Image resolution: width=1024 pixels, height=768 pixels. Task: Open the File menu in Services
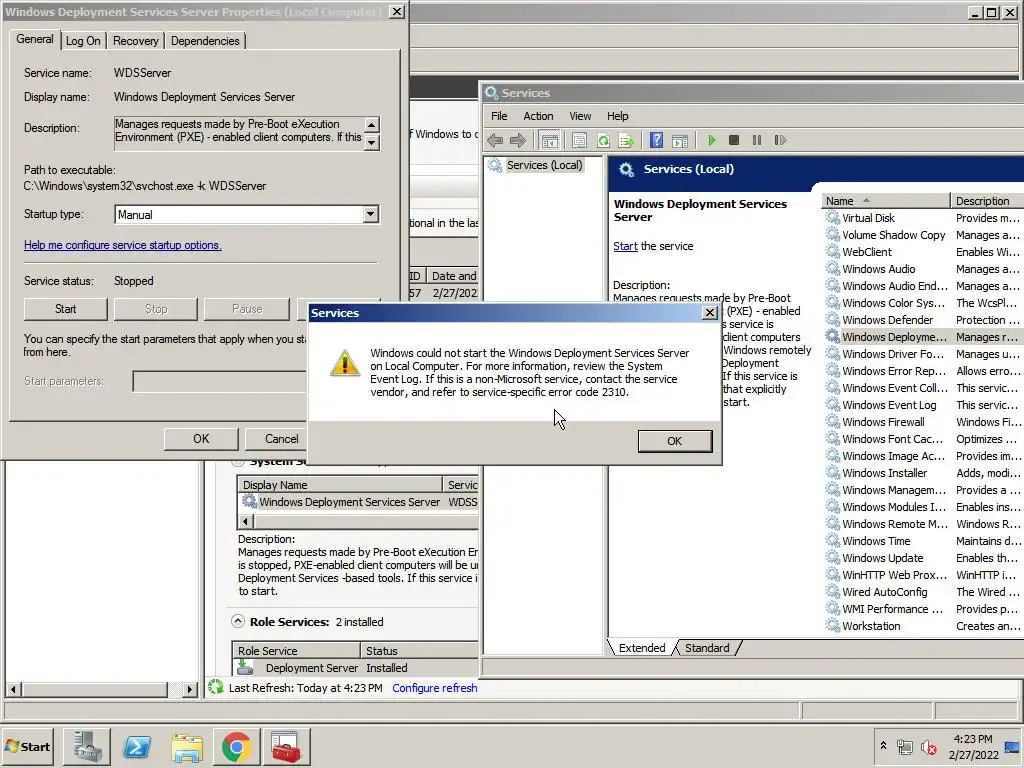tap(499, 116)
